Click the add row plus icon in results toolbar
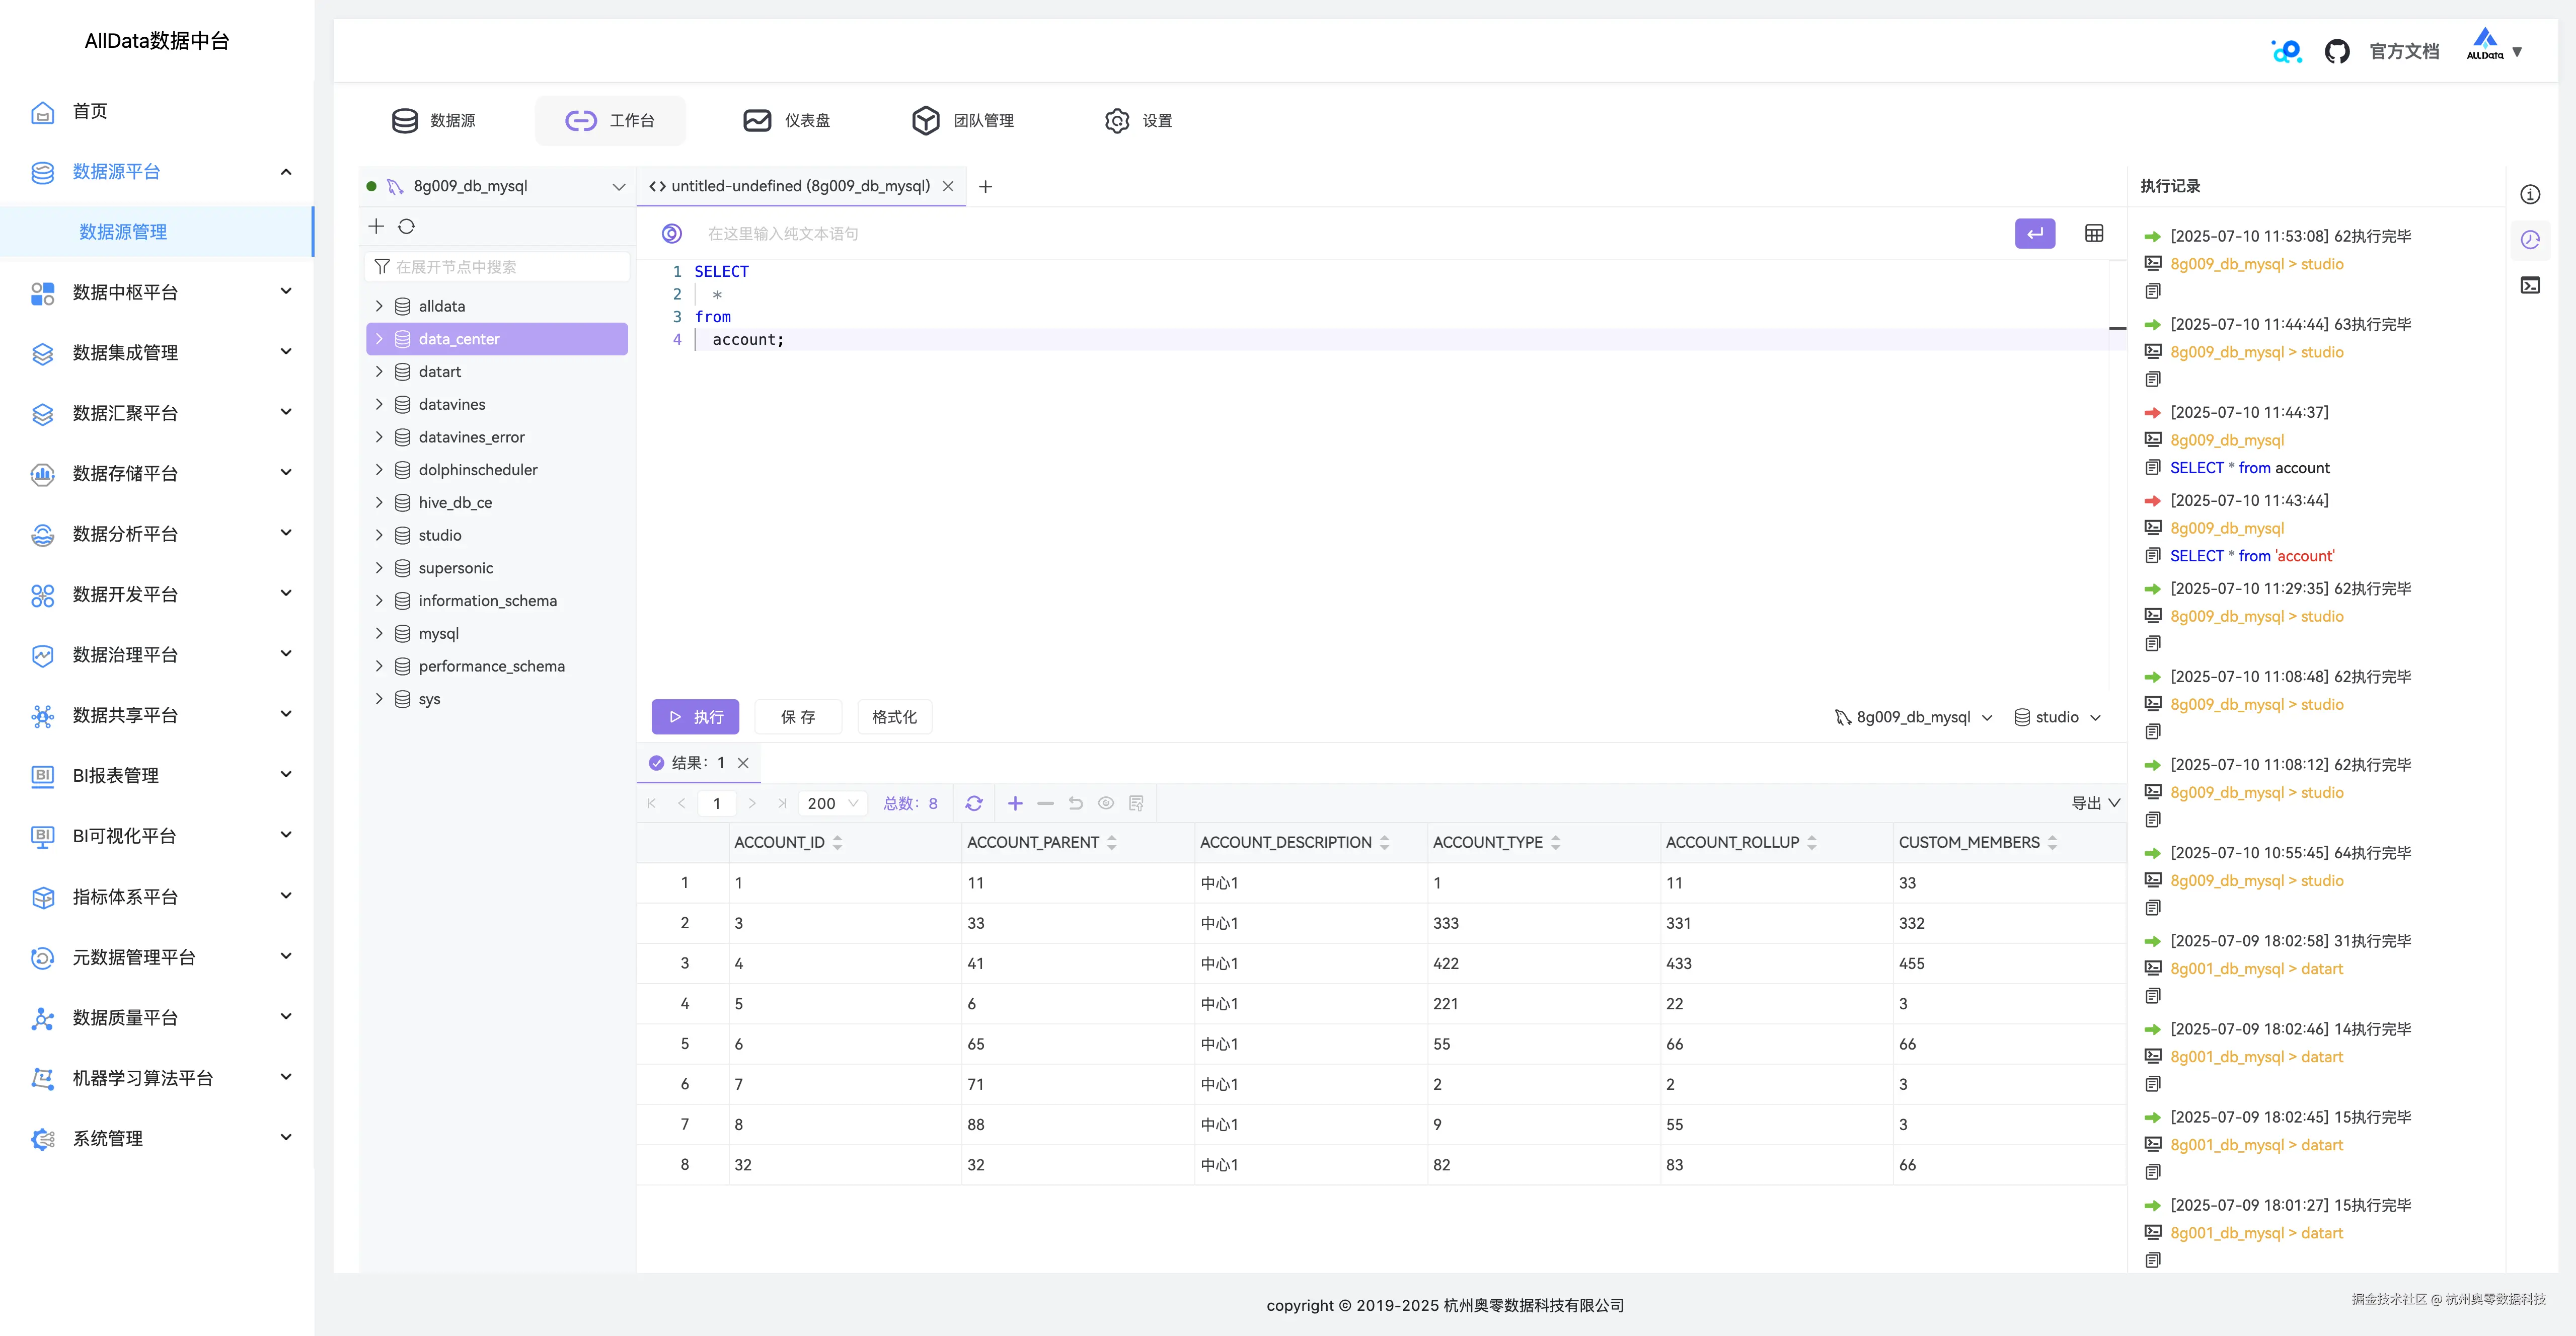Screen dimensions: 2576x1336 coord(1015,803)
